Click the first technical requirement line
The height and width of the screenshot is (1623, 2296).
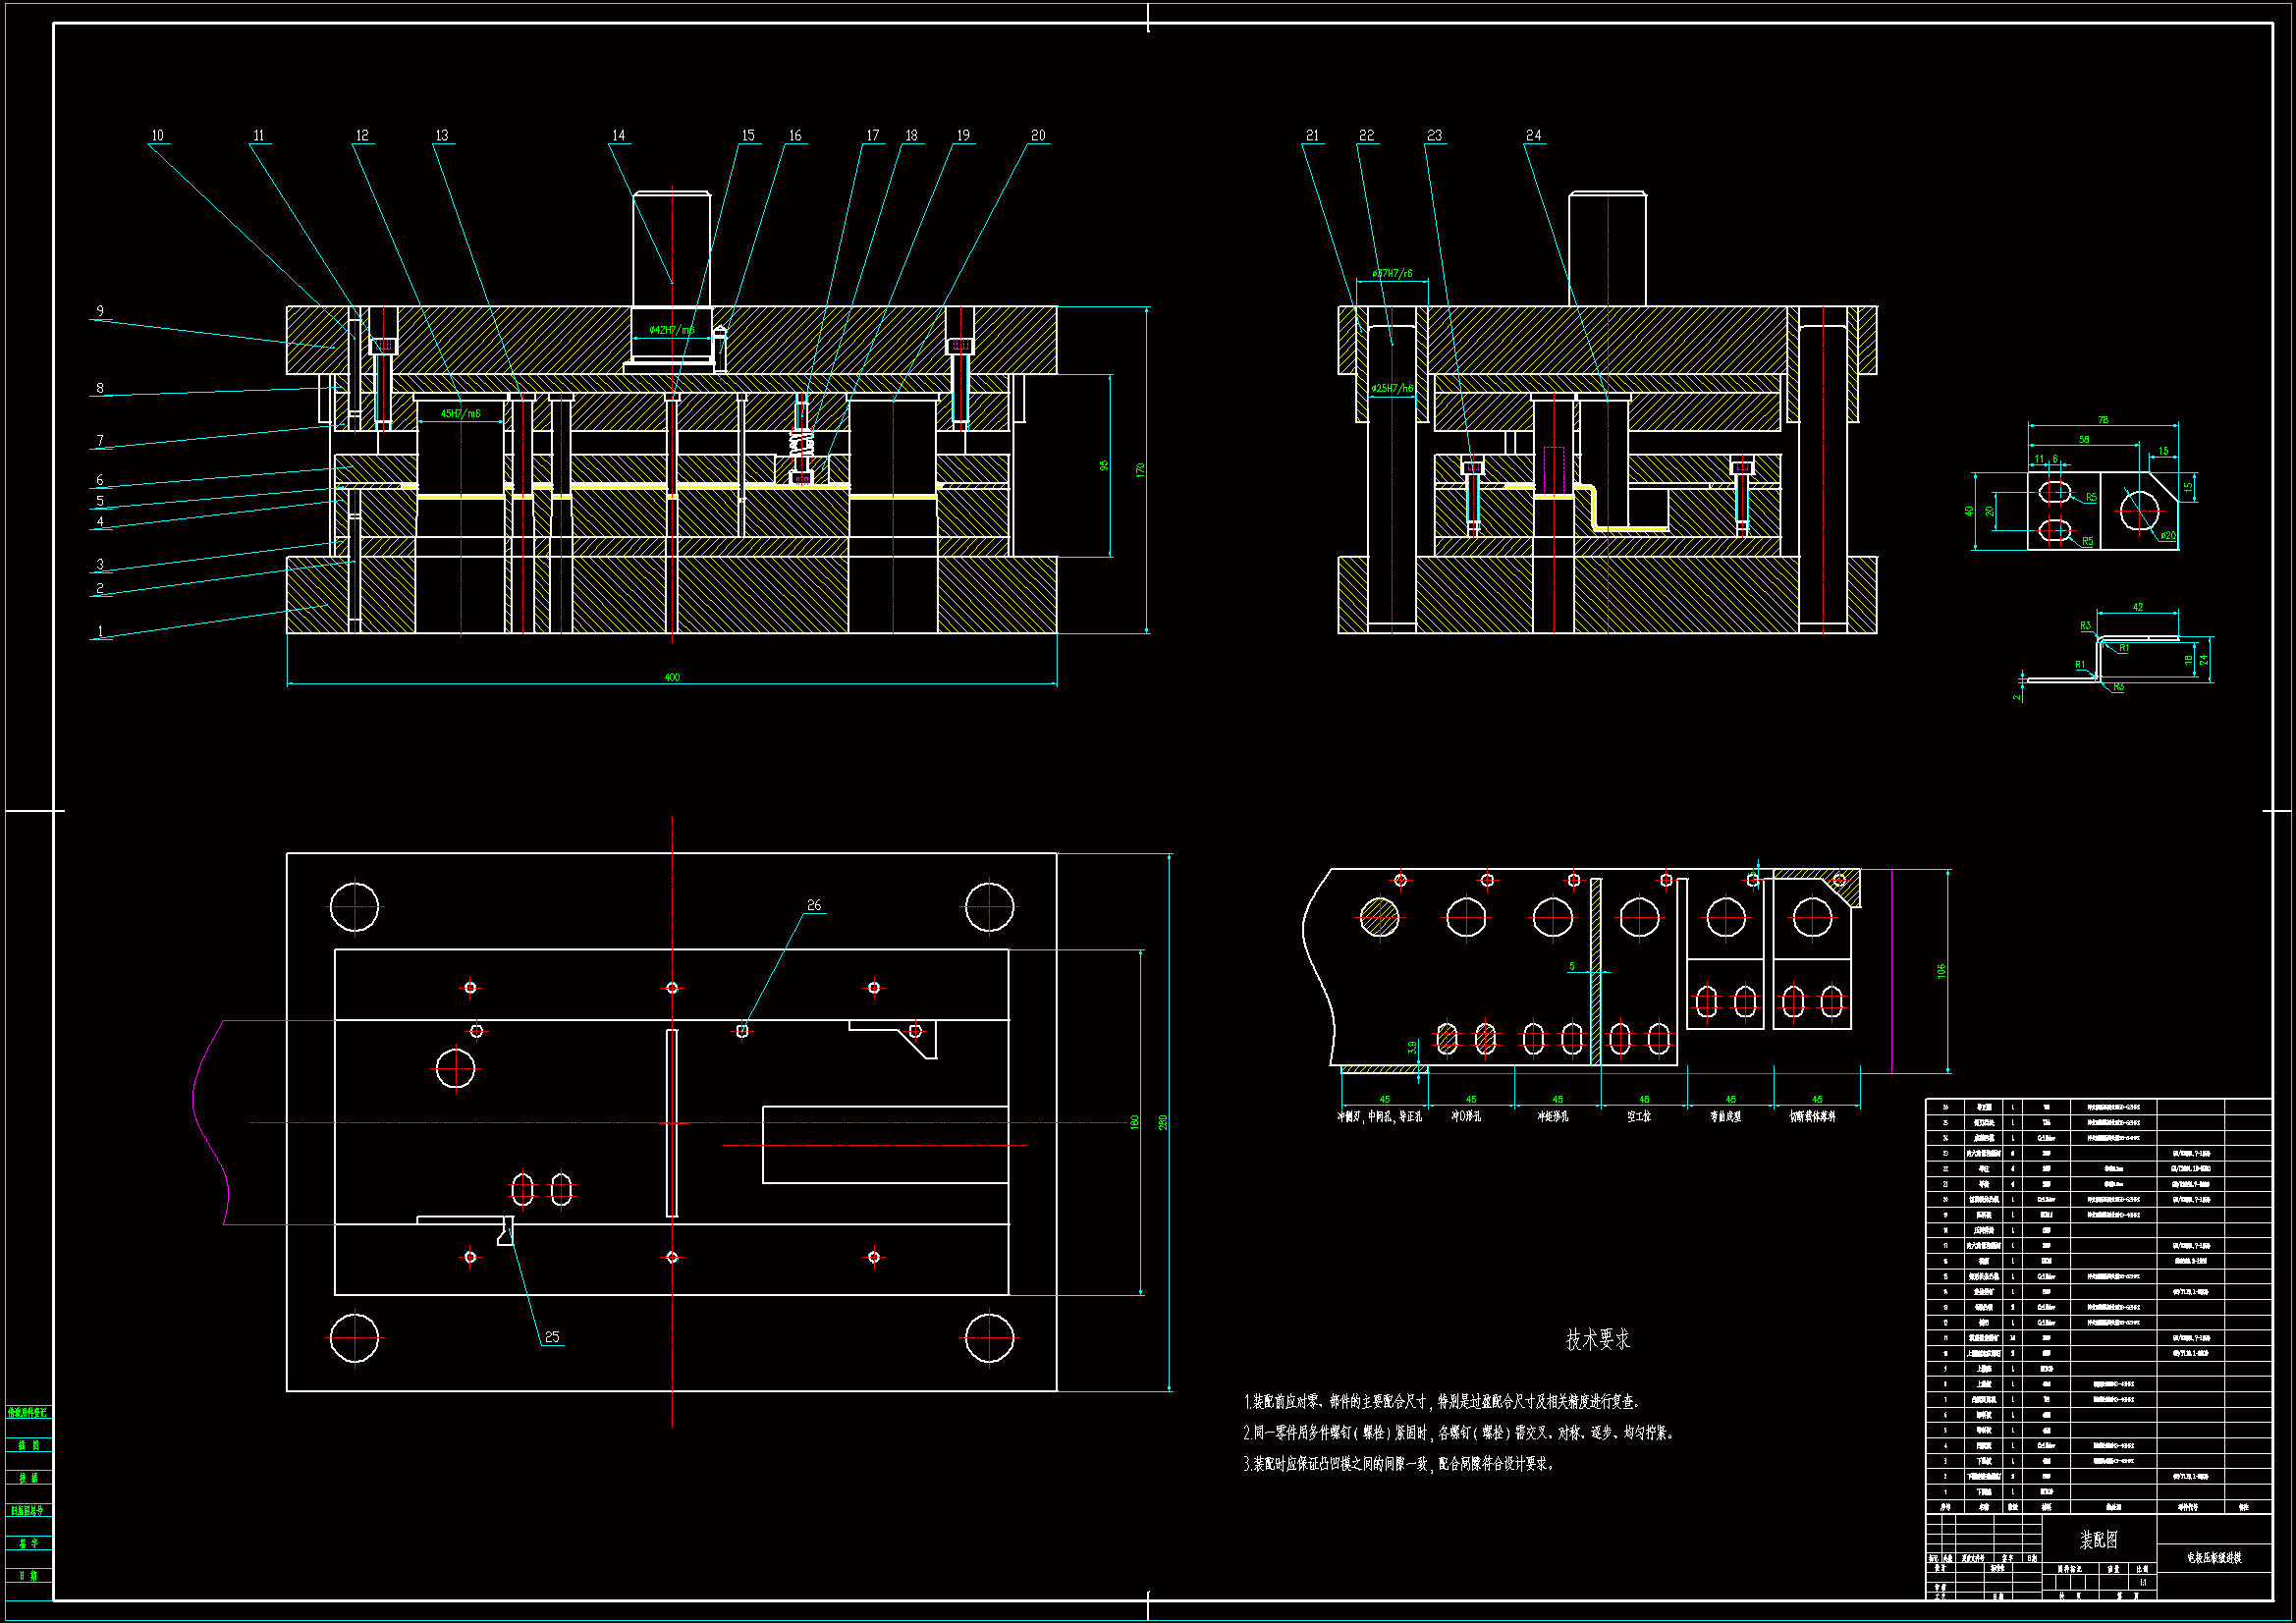tap(1440, 1402)
